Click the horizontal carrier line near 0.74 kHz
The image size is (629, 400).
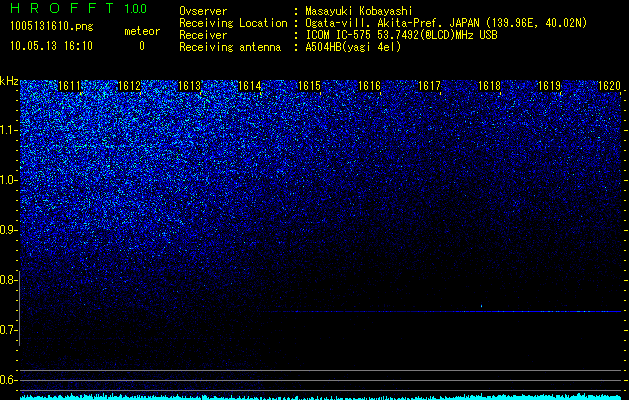(441, 311)
